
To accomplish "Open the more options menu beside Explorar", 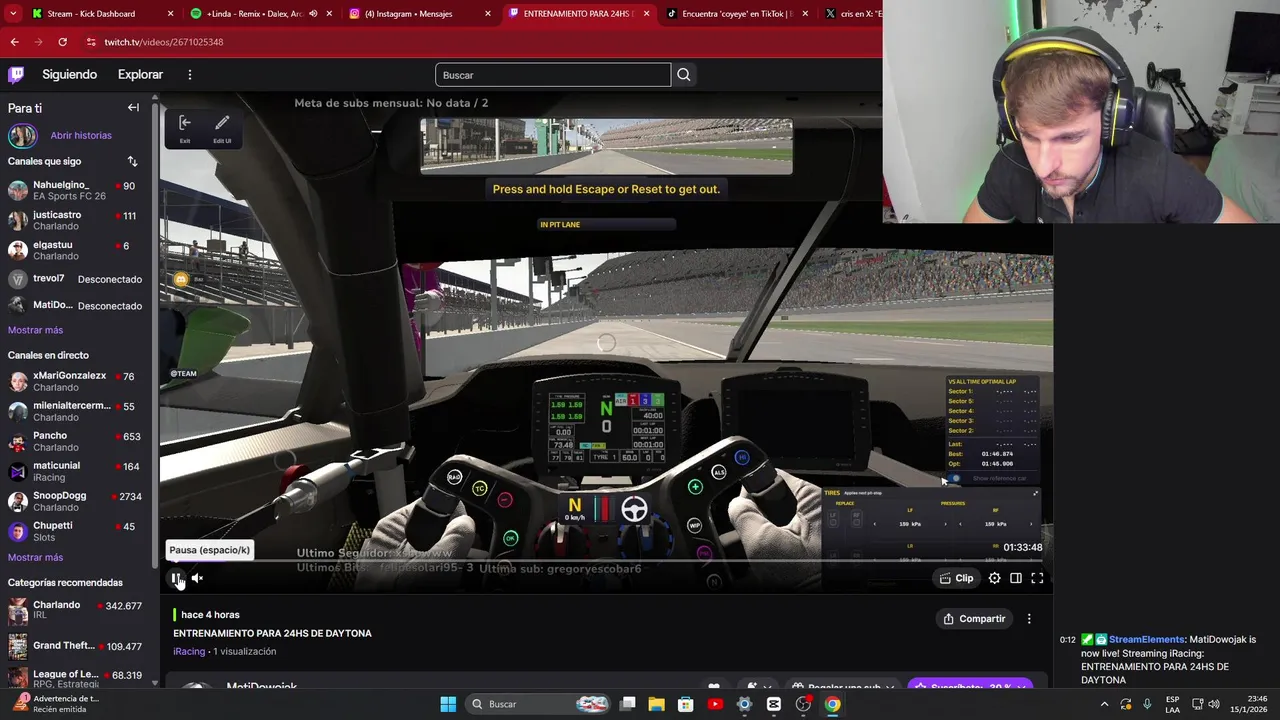I will click(x=189, y=74).
